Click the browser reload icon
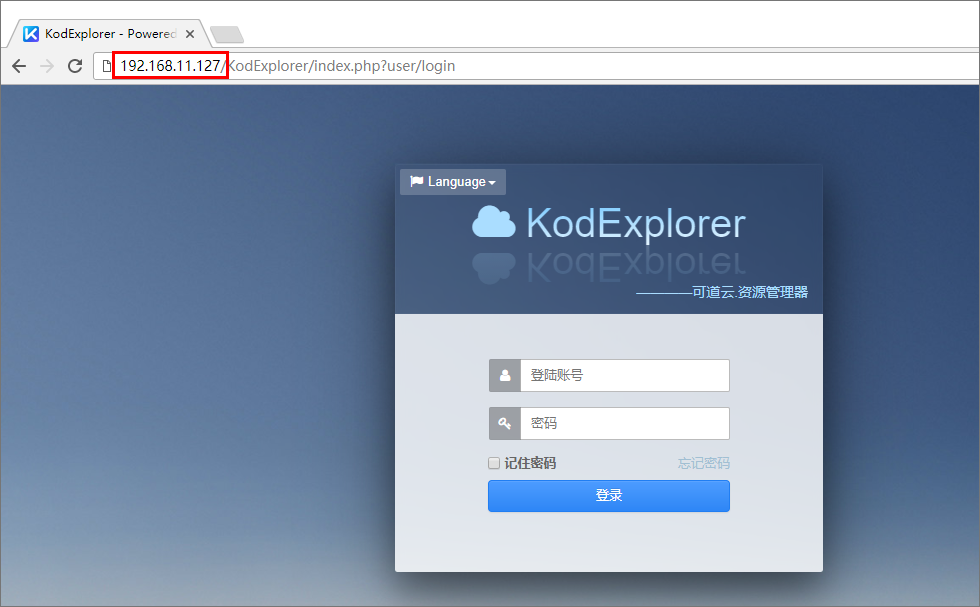Screen dimensions: 980x607 tap(75, 65)
